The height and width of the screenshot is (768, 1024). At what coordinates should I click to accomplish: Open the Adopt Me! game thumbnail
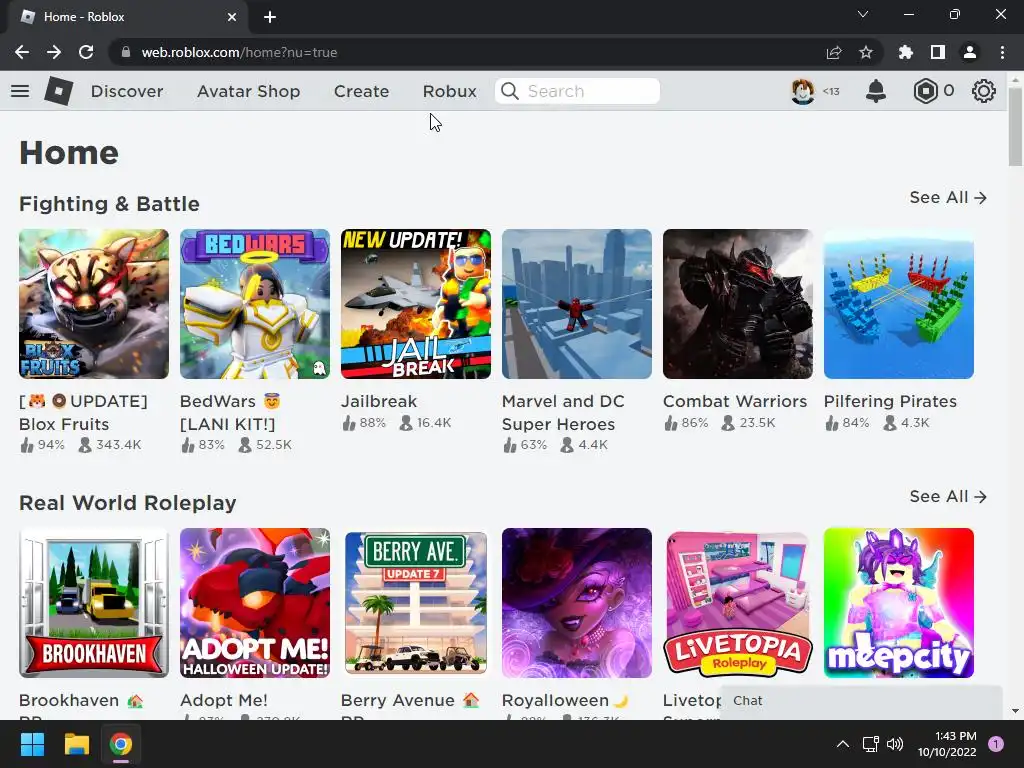[x=255, y=603]
